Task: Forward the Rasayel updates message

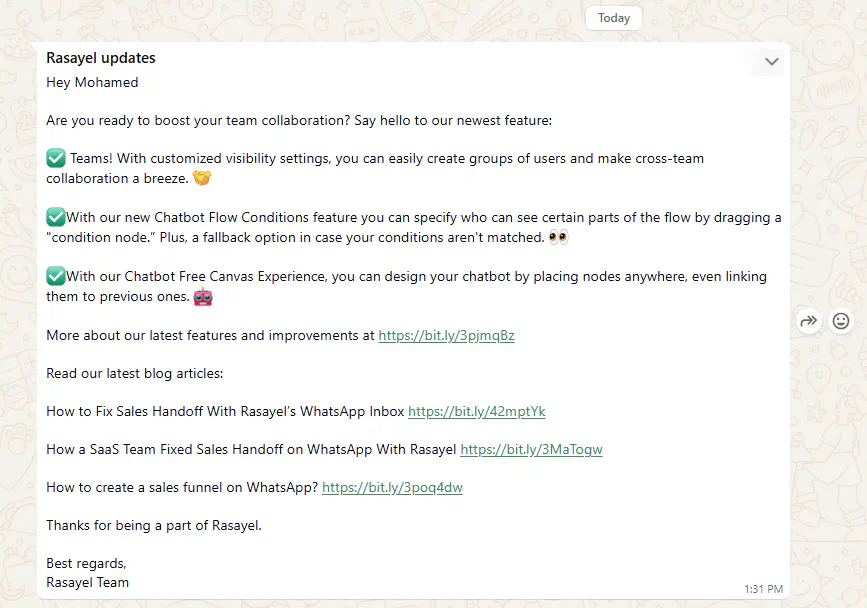Action: coord(808,321)
